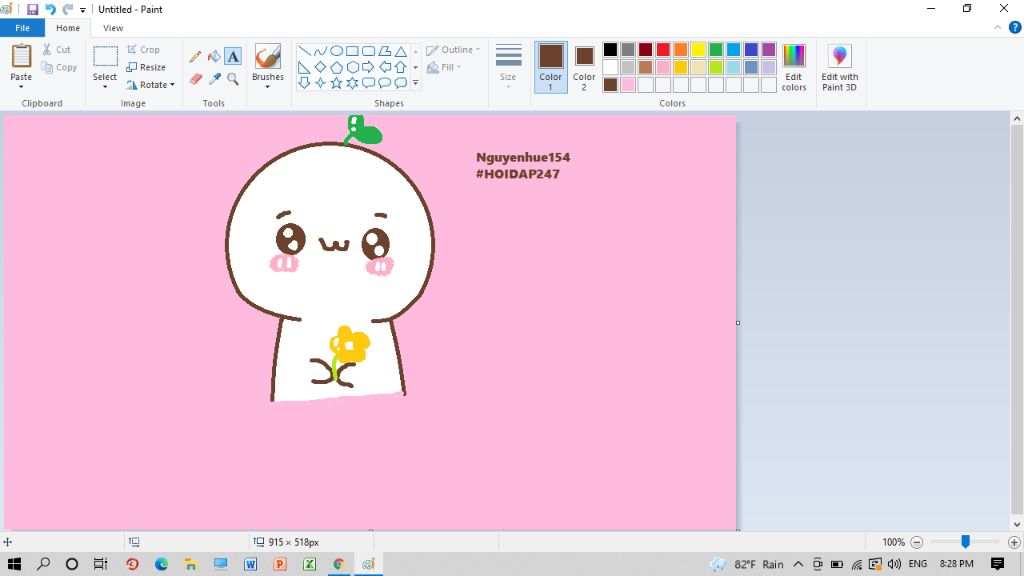1024x576 pixels.
Task: Choose the Rounded rectangle shape
Action: click(368, 51)
